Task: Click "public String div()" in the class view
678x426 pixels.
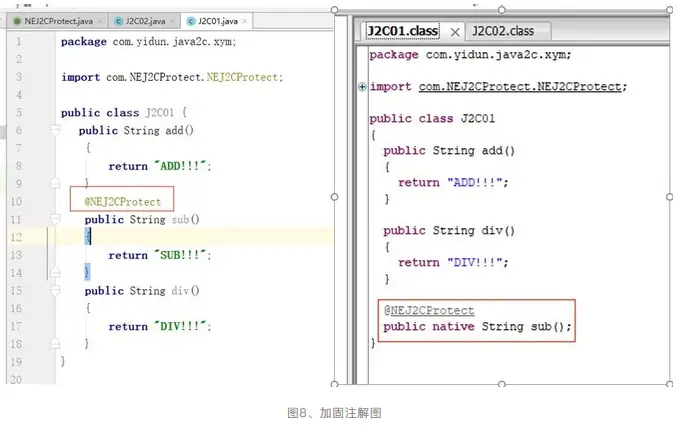Action: coord(449,231)
